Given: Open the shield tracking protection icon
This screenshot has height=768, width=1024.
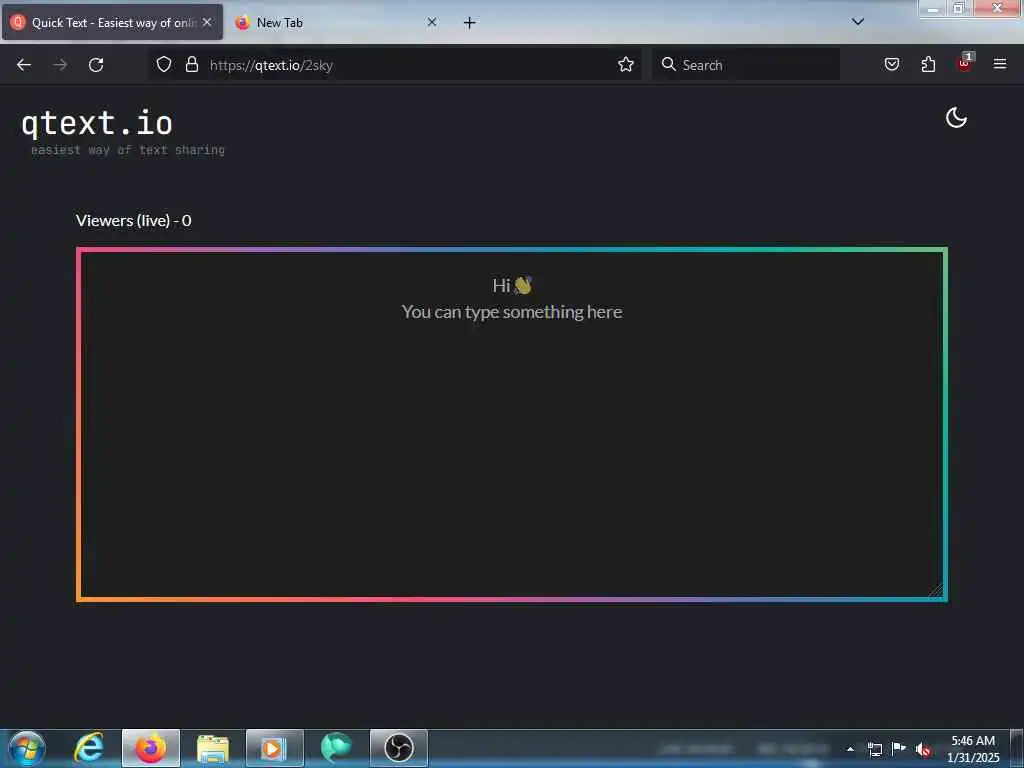Looking at the screenshot, I should pyautogui.click(x=164, y=64).
